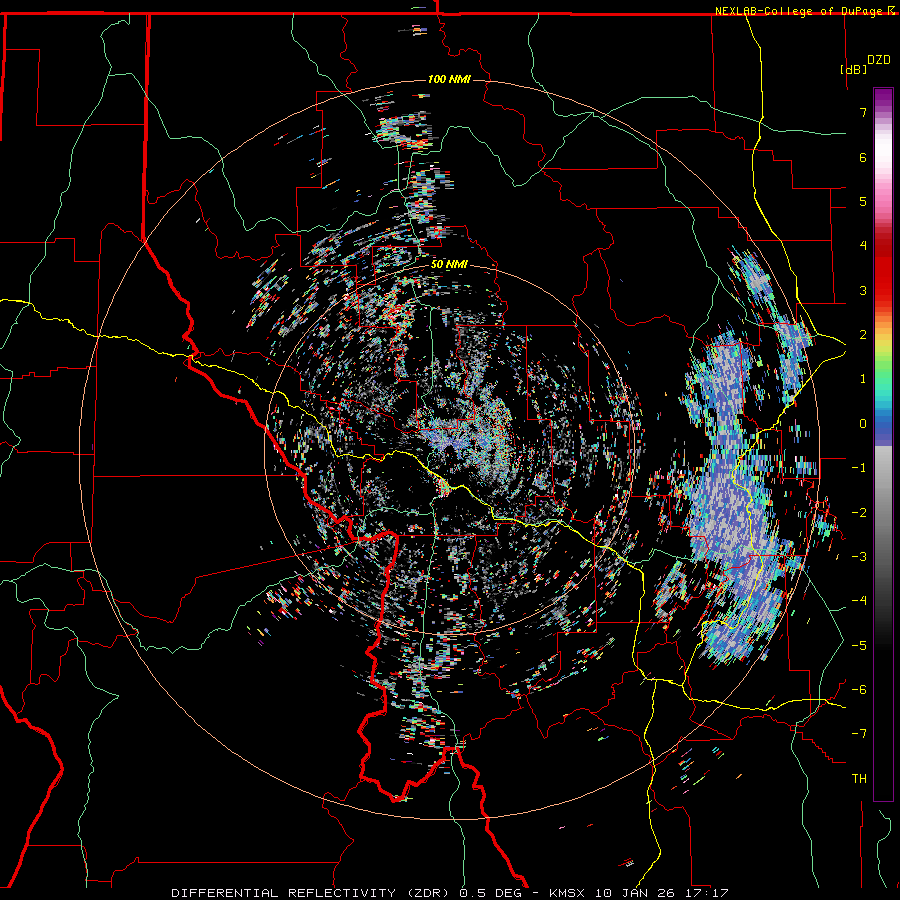This screenshot has height=900, width=900.
Task: Click the -7 value on the color scale
Action: point(859,734)
